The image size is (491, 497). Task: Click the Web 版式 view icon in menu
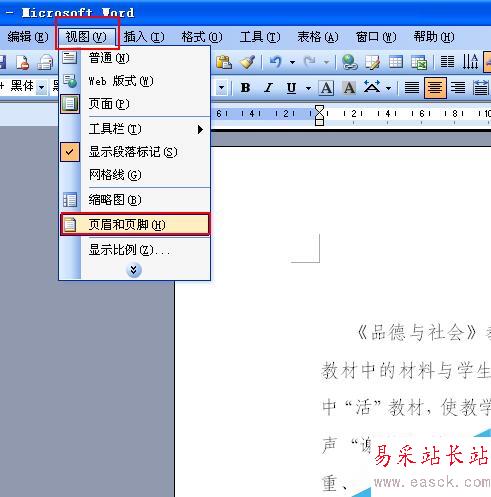coord(70,81)
